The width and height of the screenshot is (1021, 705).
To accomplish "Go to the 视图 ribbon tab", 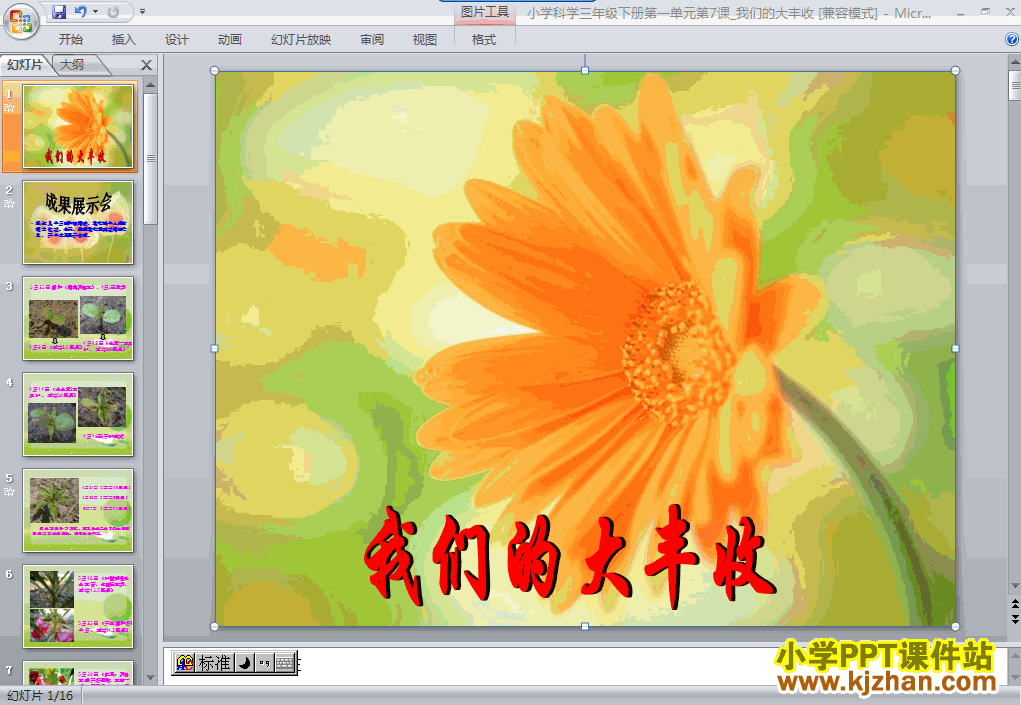I will tap(425, 40).
